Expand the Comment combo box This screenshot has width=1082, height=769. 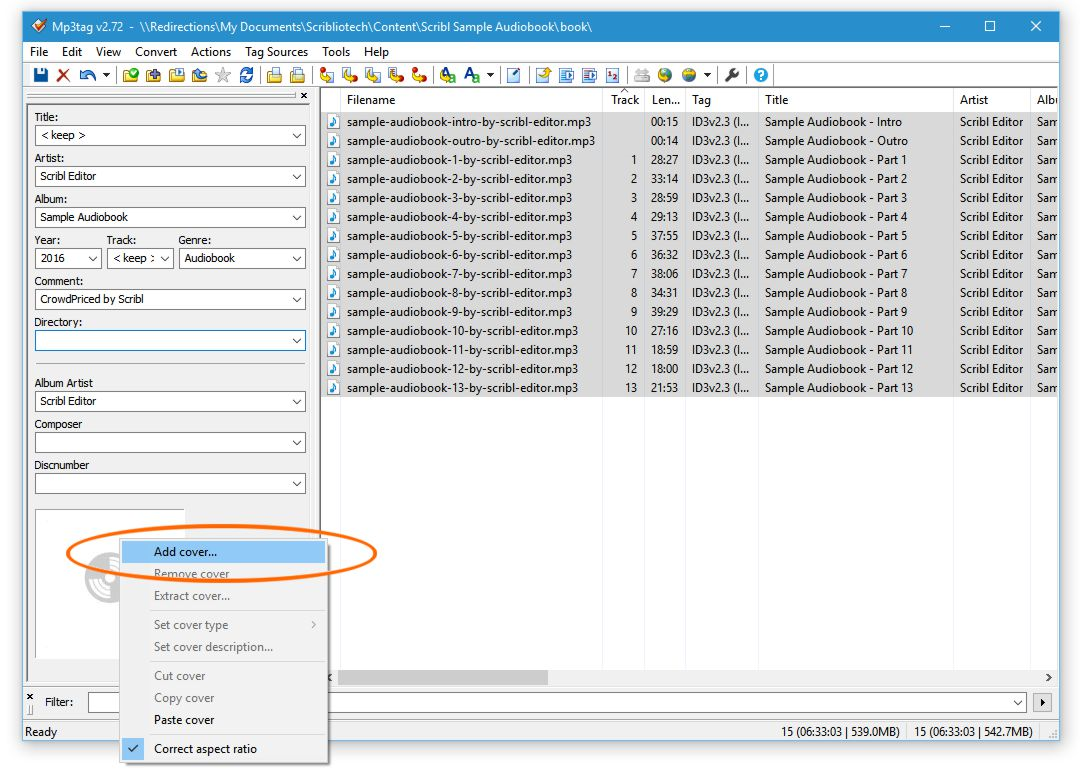coord(297,300)
